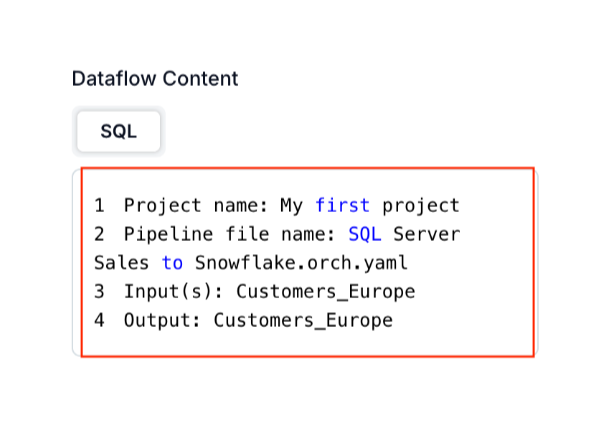Click line number 2 in code block
602x442 pixels.
[x=99, y=235]
